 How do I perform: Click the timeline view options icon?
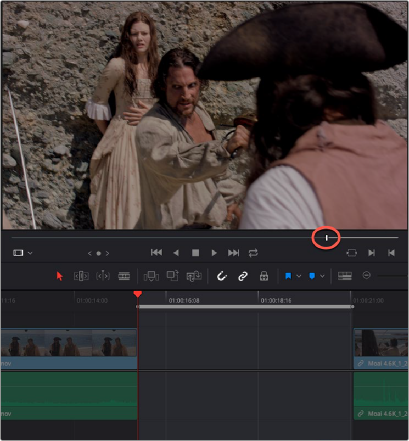click(345, 276)
